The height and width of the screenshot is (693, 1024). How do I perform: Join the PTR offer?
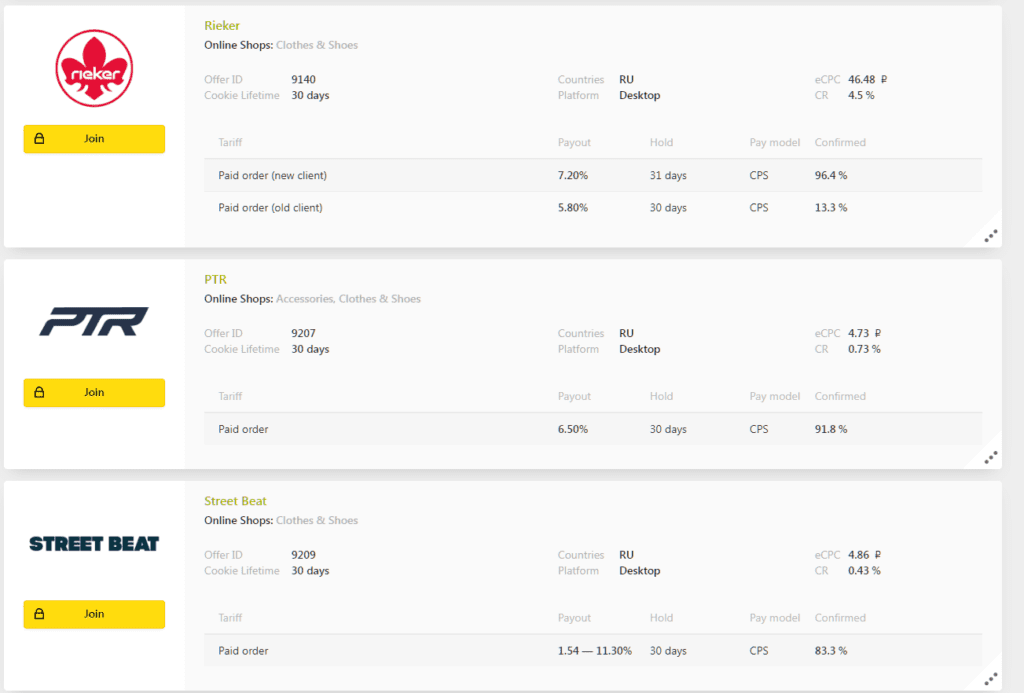pos(94,393)
